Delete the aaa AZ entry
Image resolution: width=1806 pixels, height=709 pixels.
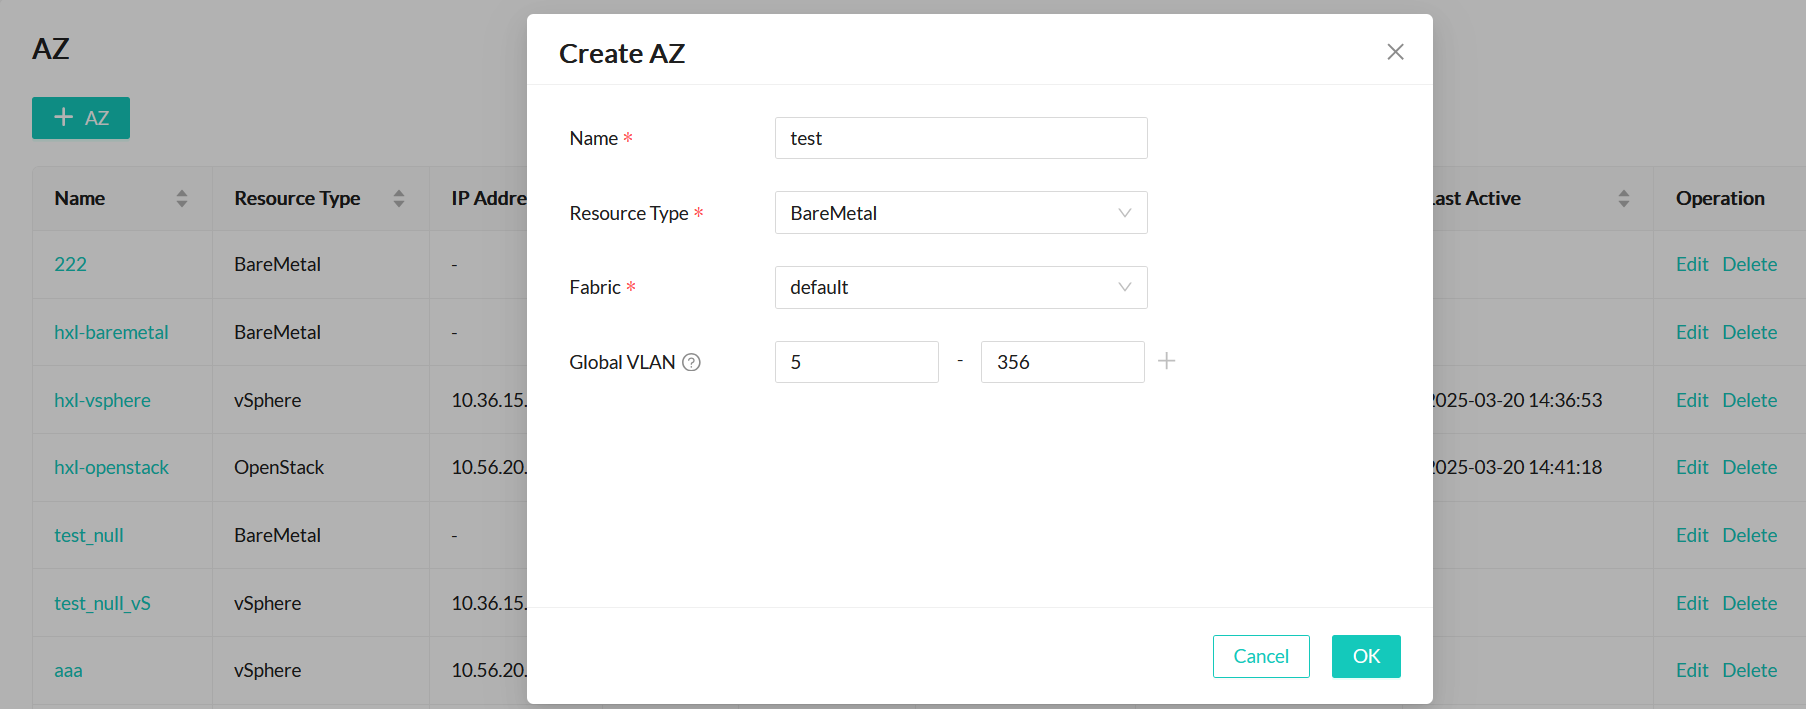point(1749,670)
